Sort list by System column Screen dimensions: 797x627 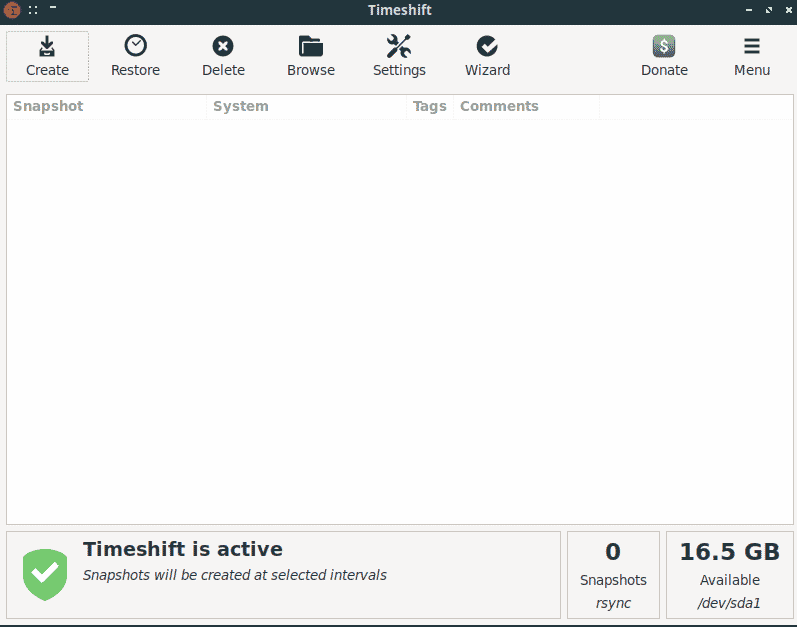point(306,106)
